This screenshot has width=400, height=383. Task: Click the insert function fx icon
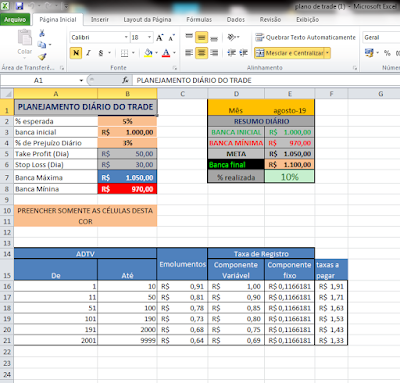125,80
